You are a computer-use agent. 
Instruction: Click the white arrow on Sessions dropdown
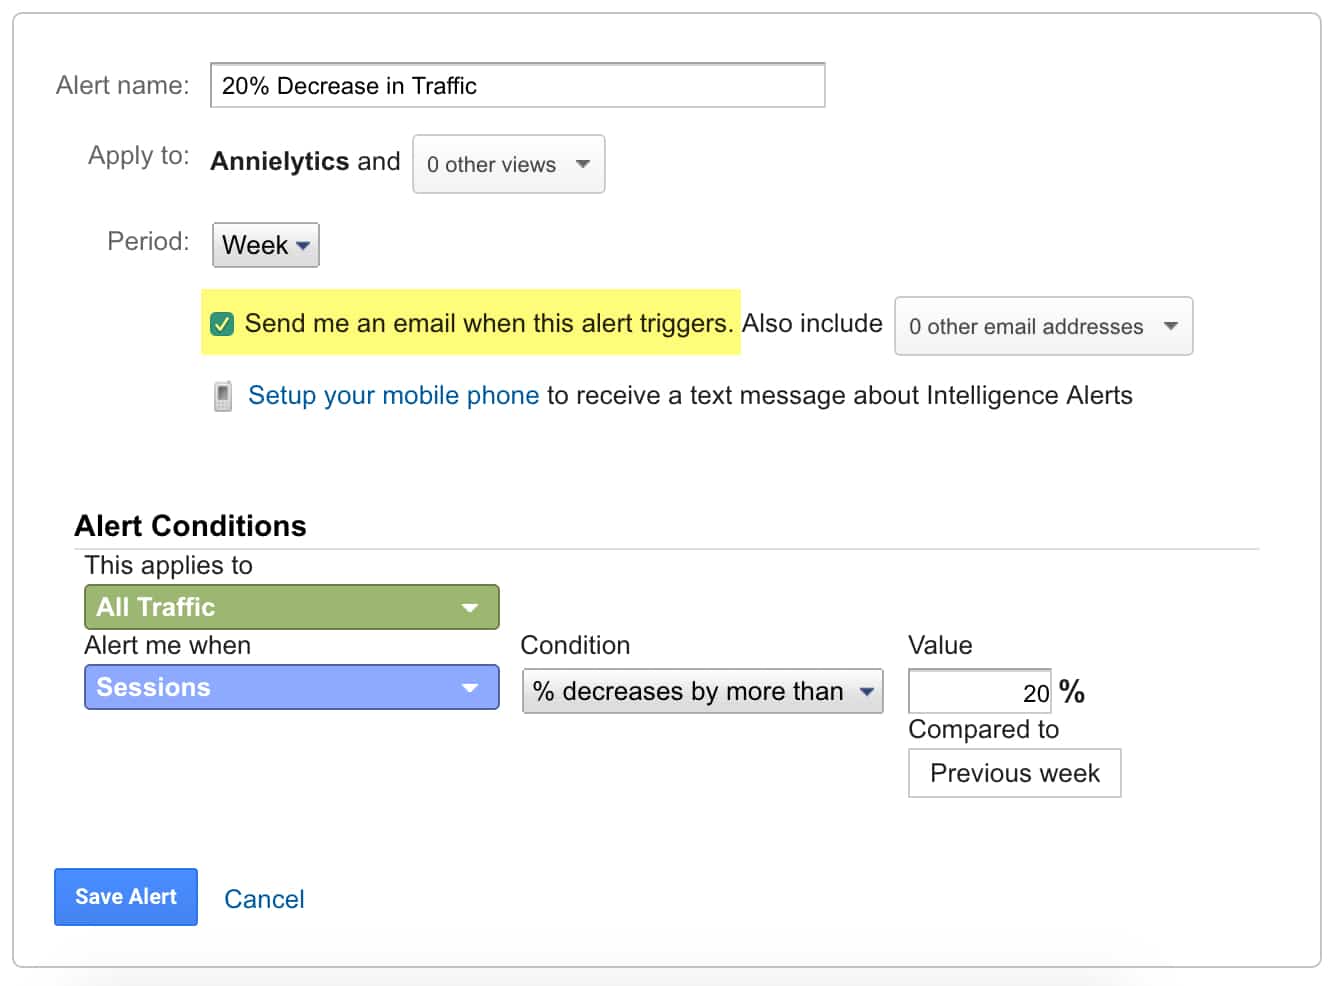(x=470, y=688)
